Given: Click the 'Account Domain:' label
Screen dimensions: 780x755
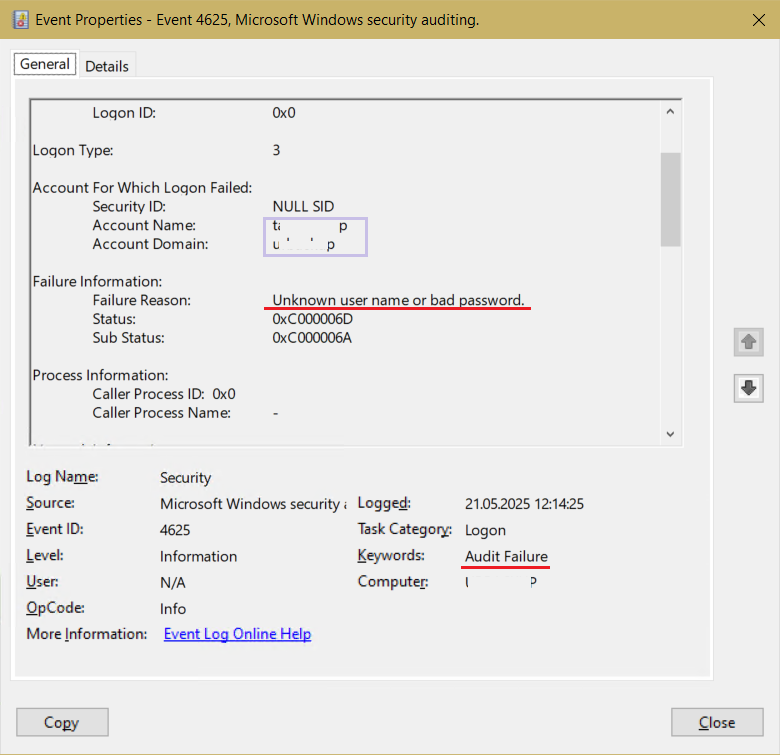Looking at the screenshot, I should (x=150, y=244).
